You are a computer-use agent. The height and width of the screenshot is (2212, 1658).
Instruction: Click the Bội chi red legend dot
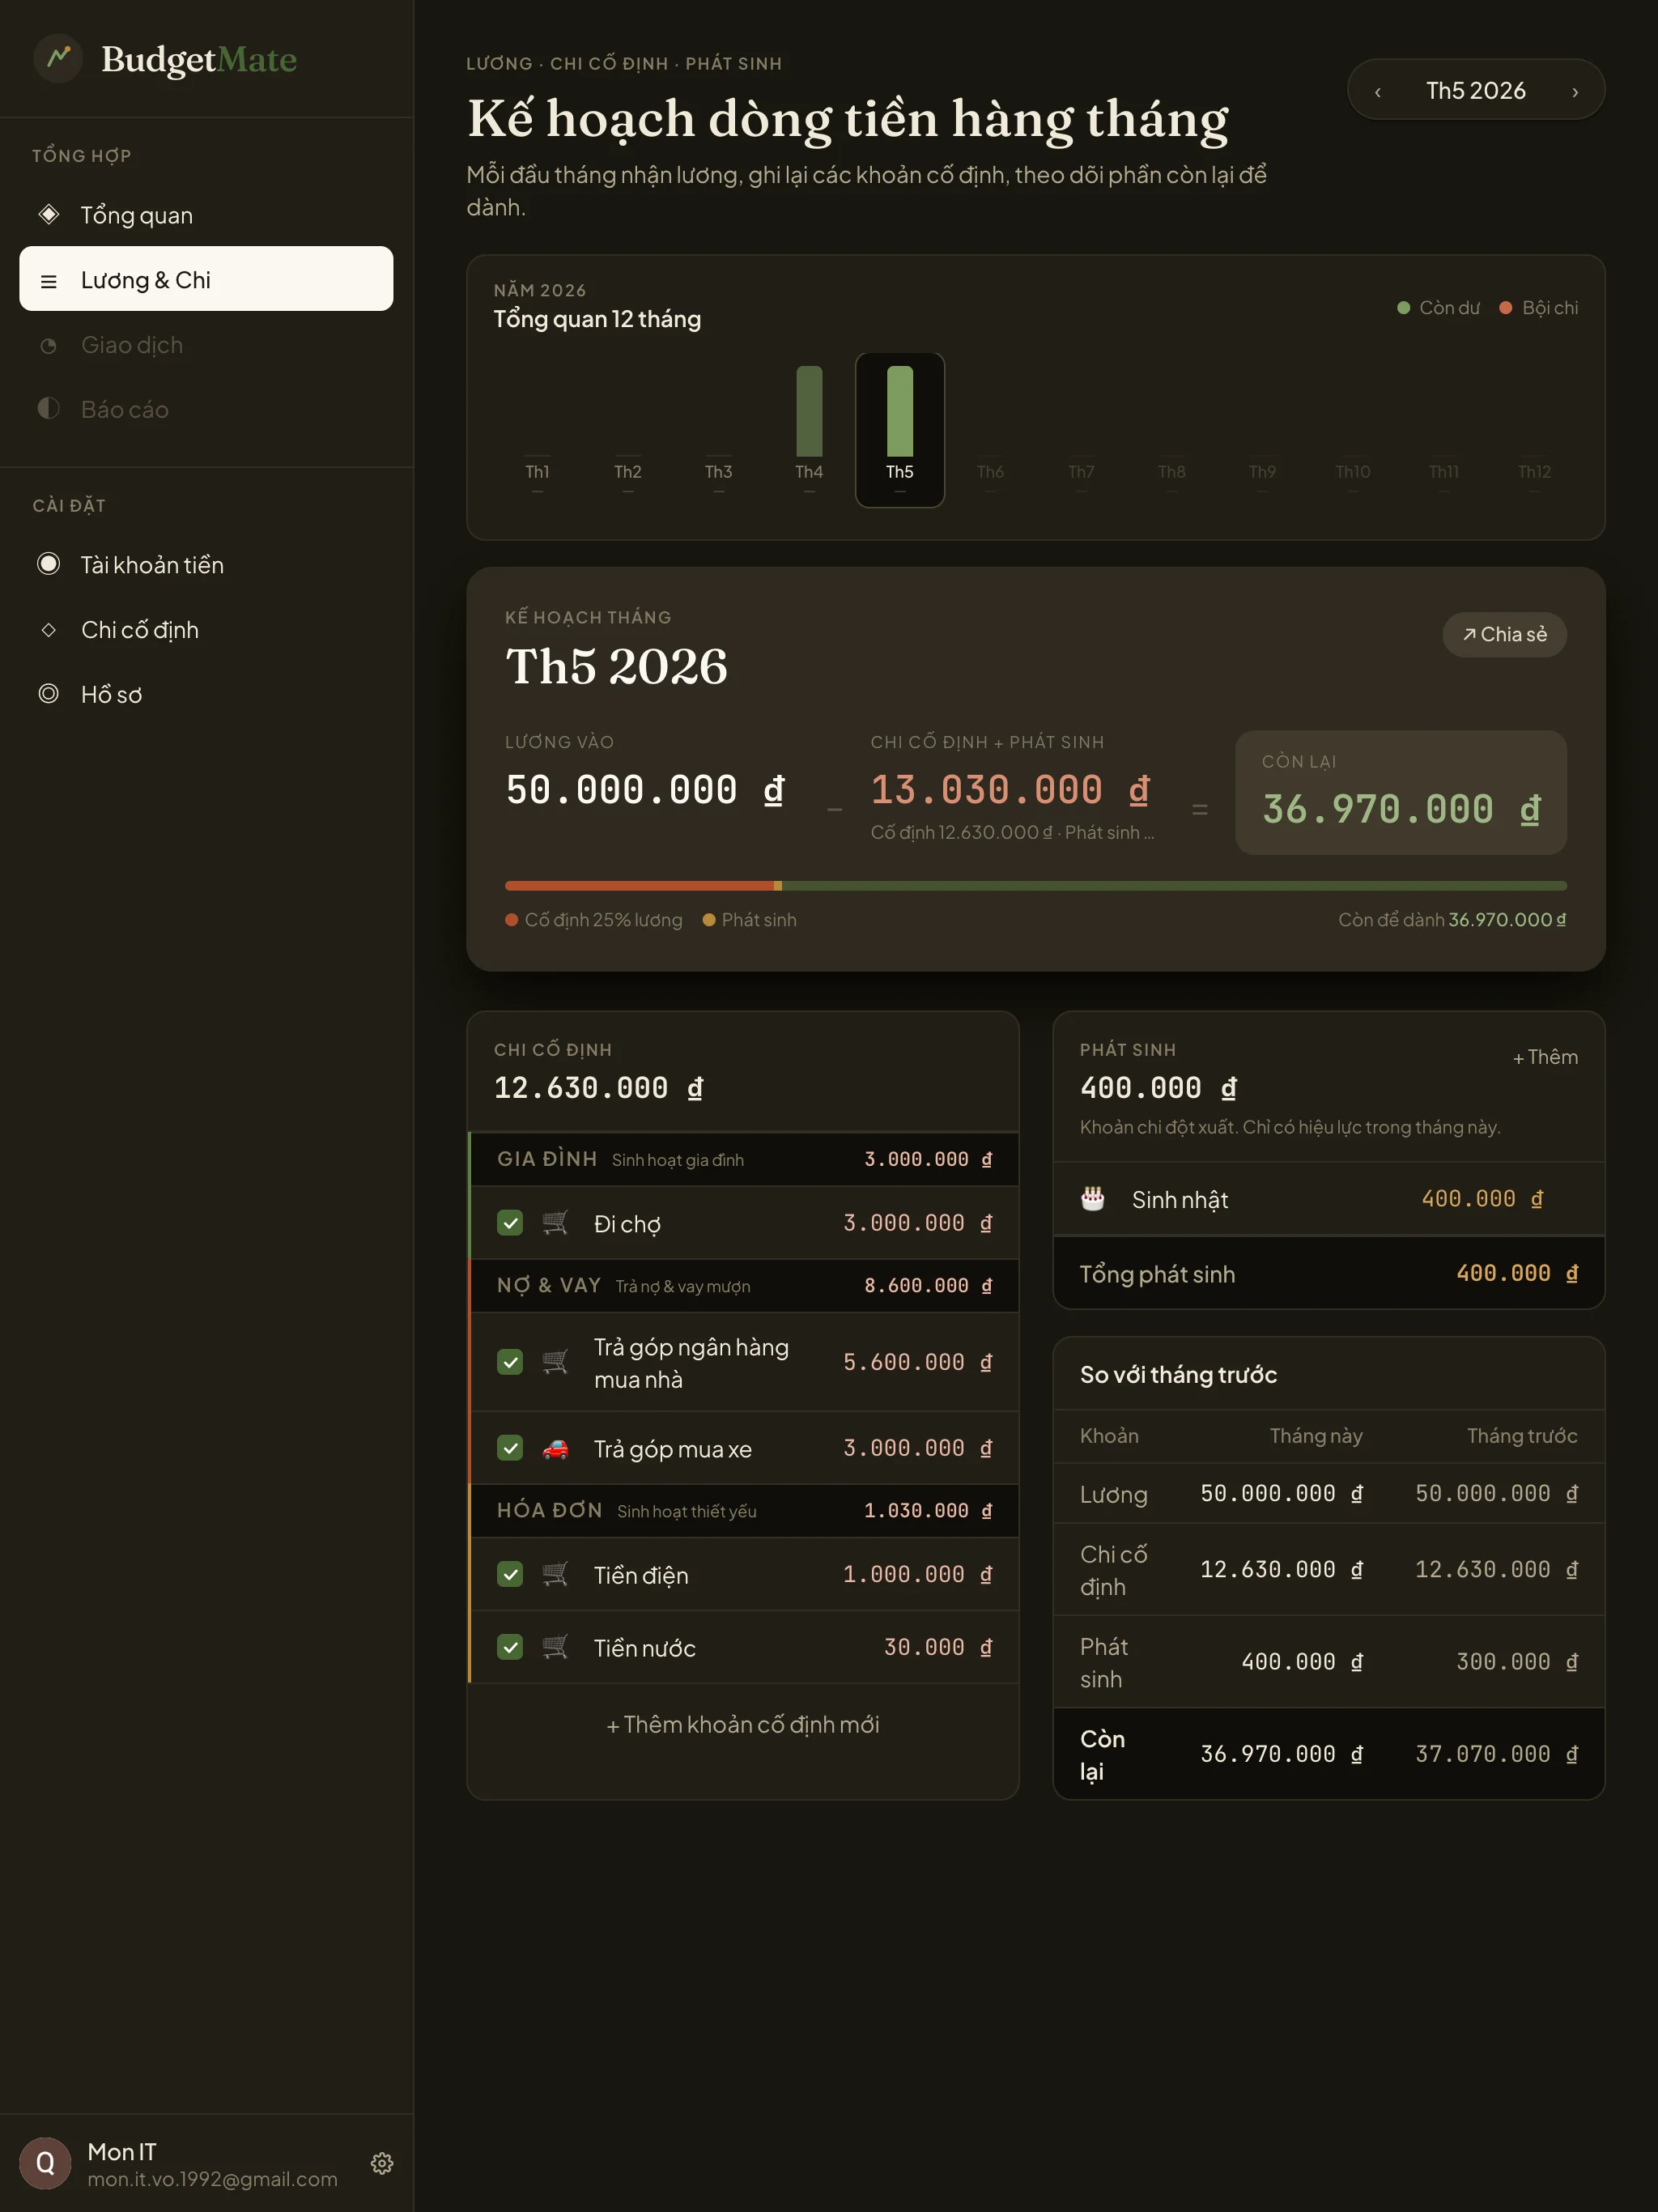[1506, 308]
